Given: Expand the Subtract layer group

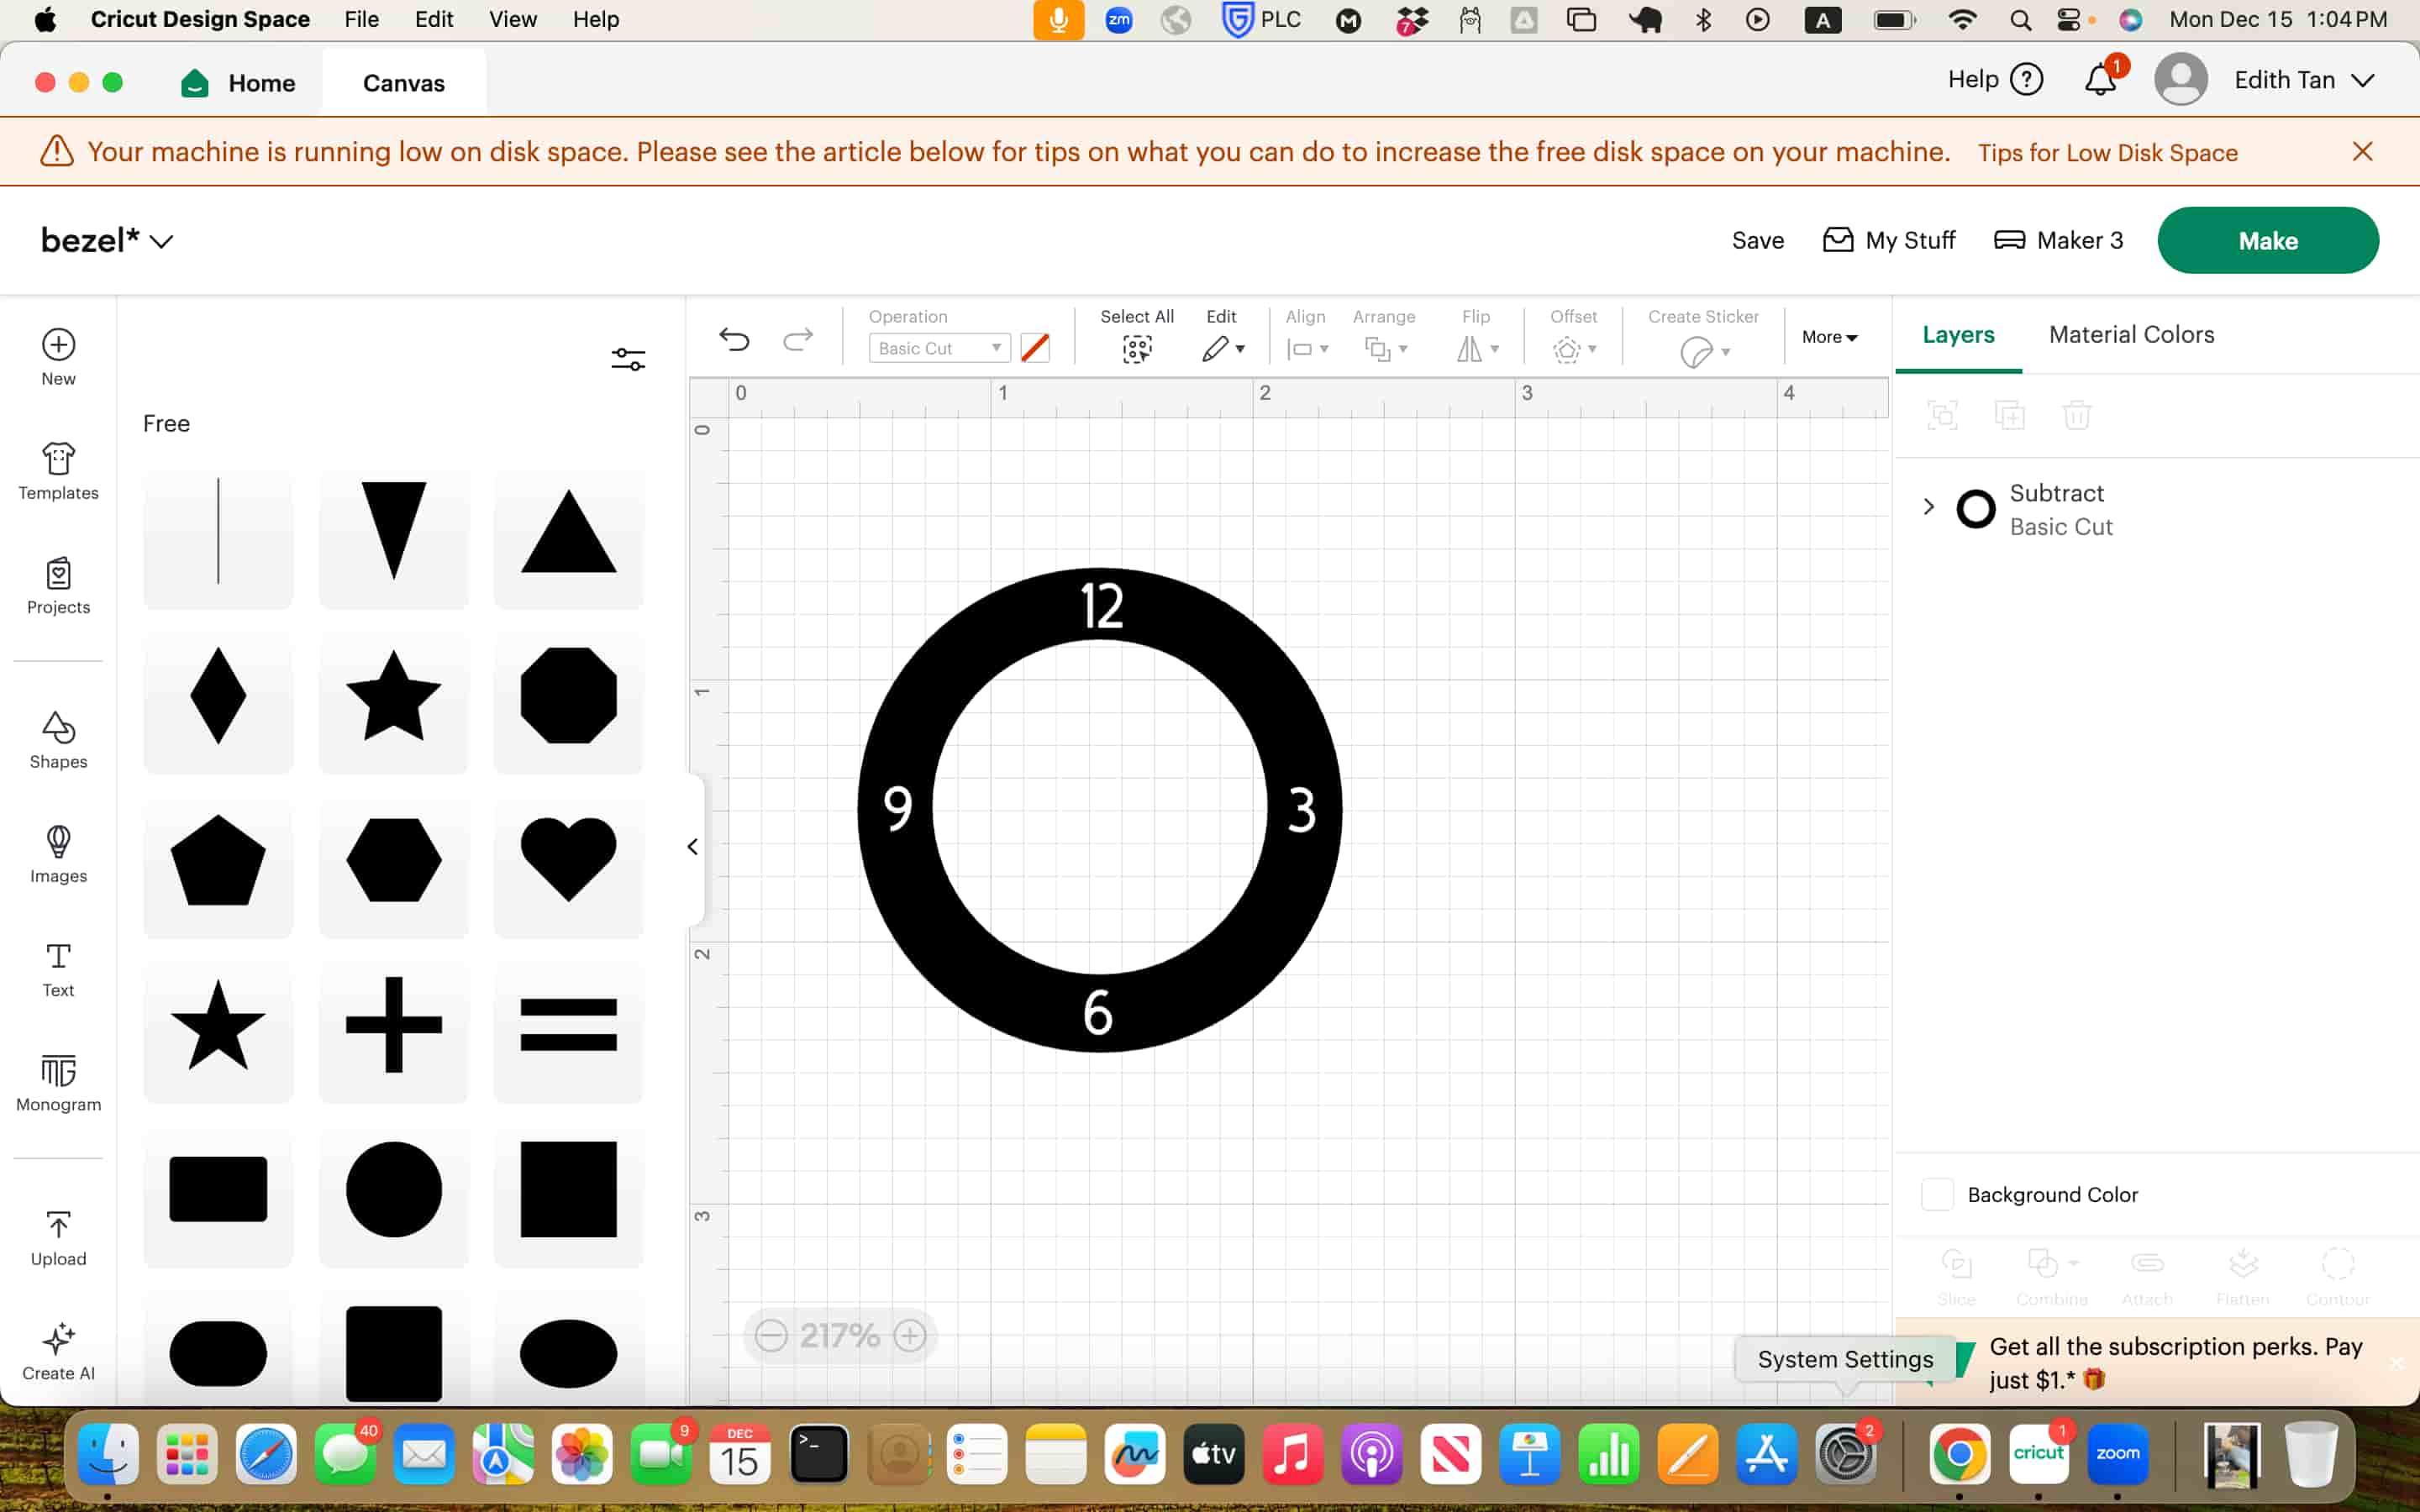Looking at the screenshot, I should pos(1928,507).
